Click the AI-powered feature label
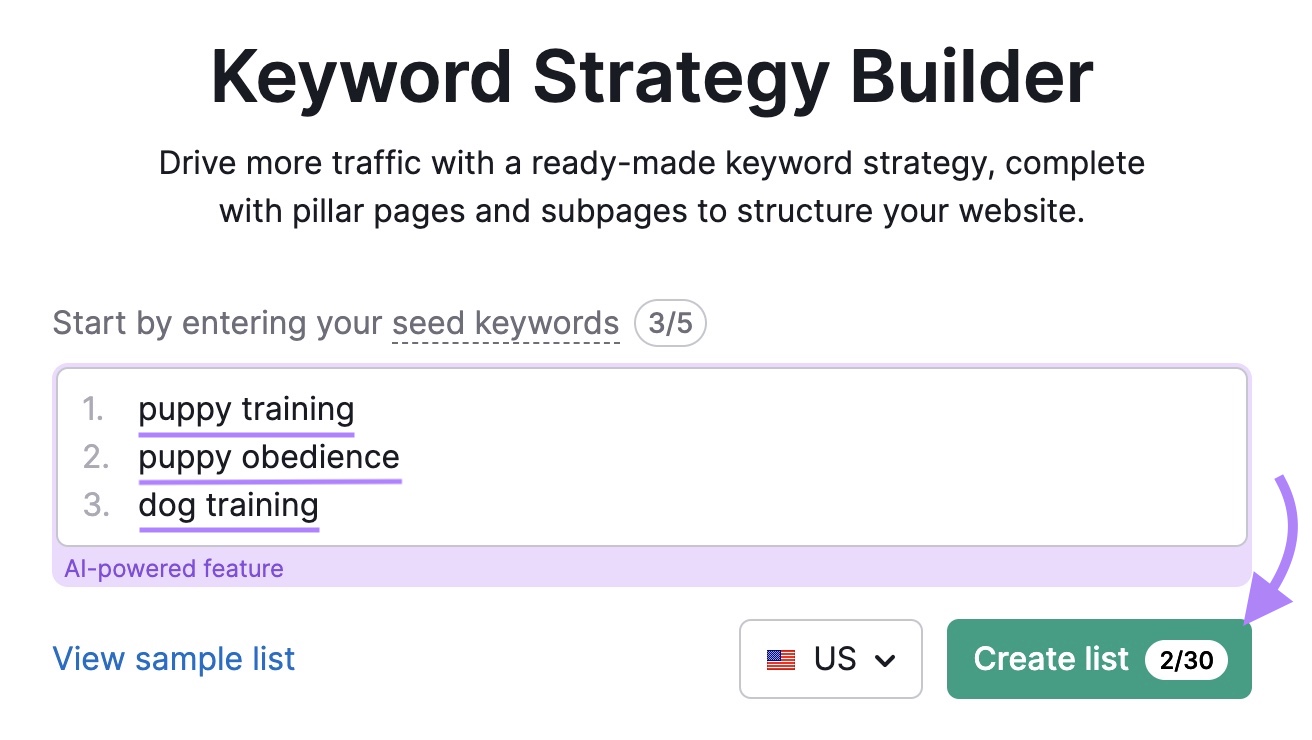Screen dimensions: 1312x740 click(x=174, y=569)
